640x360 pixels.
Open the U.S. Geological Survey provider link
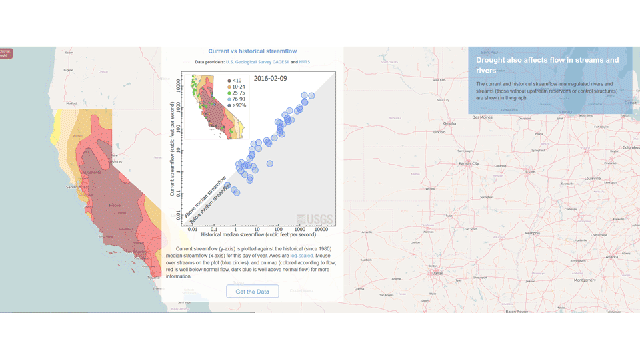click(x=249, y=62)
